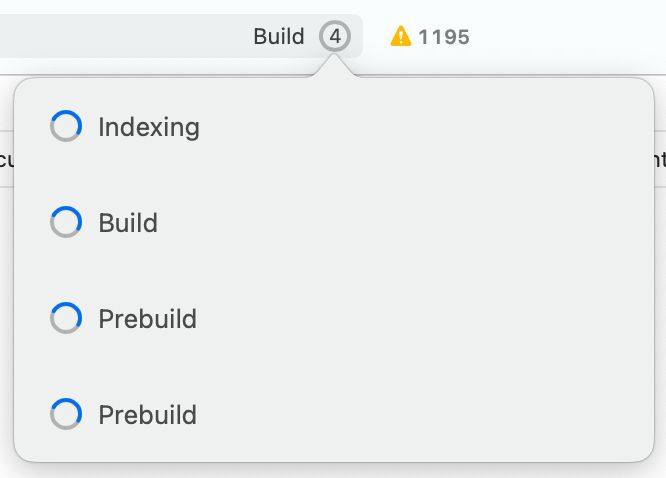Select the bottom Prebuild task label
666x478 pixels.
tap(147, 415)
